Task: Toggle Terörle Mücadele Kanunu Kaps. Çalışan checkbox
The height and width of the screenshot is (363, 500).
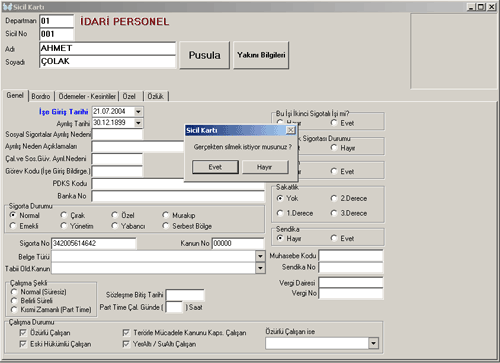Action: point(126,333)
